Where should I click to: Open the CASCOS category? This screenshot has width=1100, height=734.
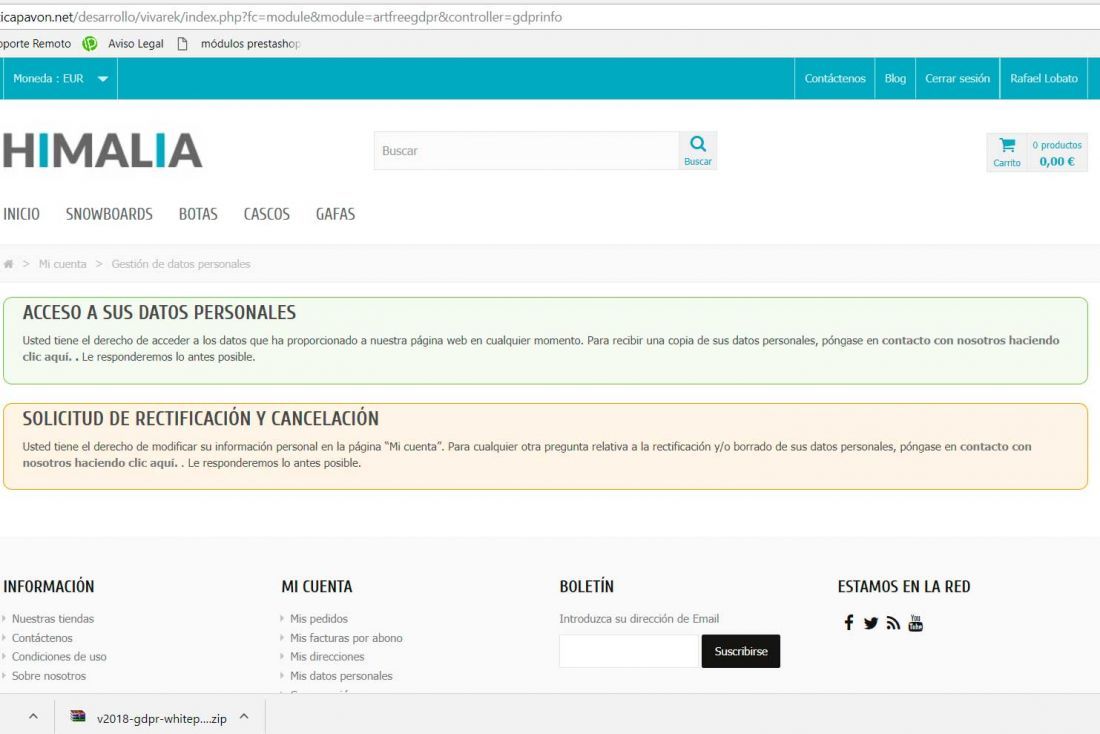click(267, 214)
